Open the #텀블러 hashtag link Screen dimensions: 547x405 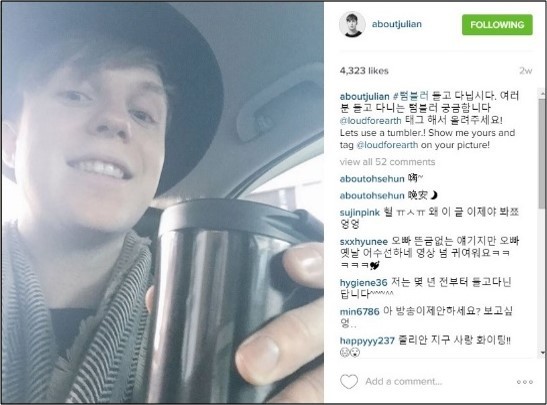click(411, 96)
